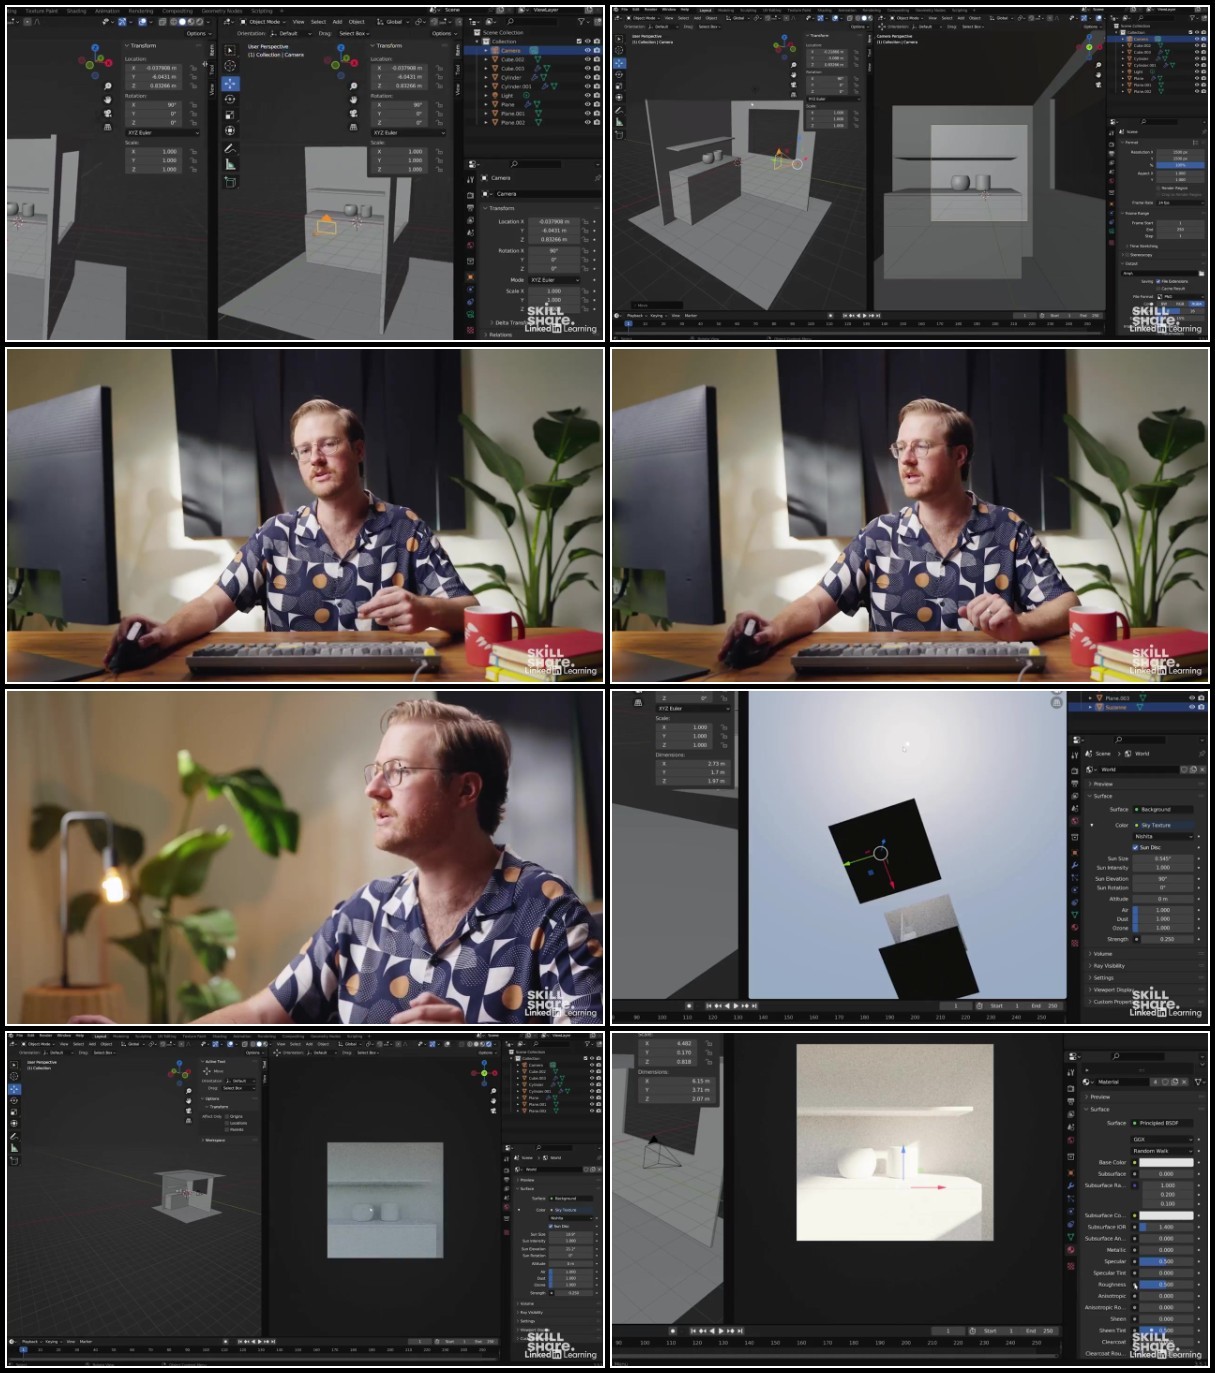Open XYZ Euler rotation mode in orange-camera viewport sidebar

(408, 132)
